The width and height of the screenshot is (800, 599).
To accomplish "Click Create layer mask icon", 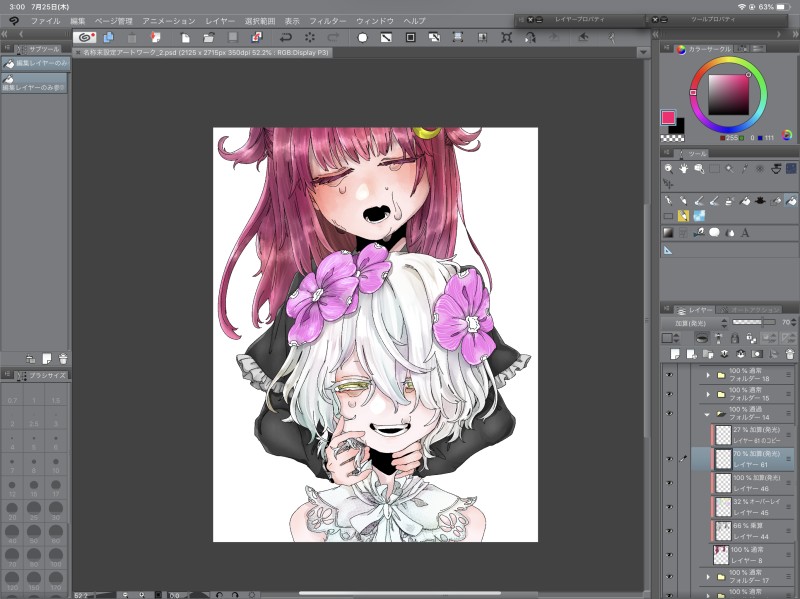I will pyautogui.click(x=757, y=354).
